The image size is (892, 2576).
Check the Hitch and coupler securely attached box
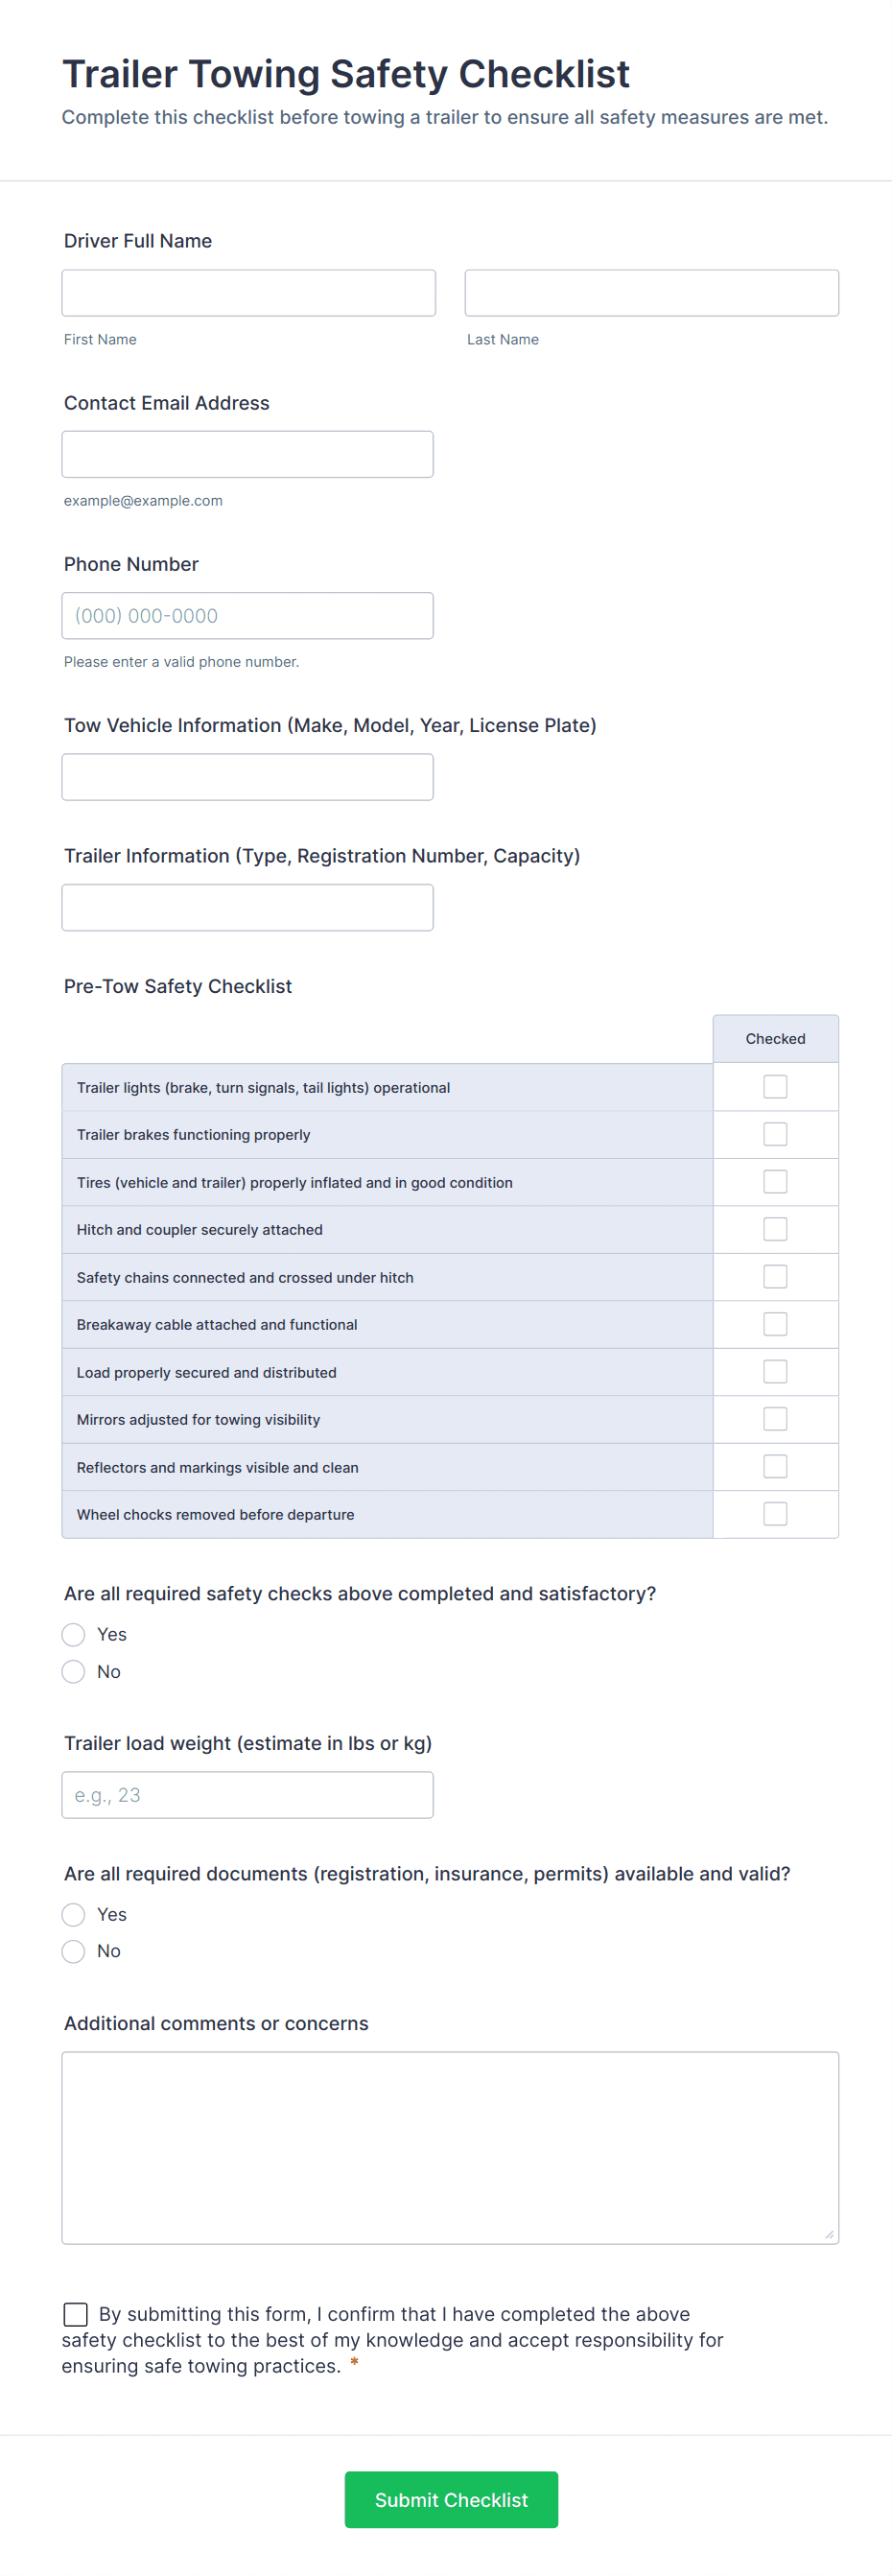pyautogui.click(x=775, y=1228)
